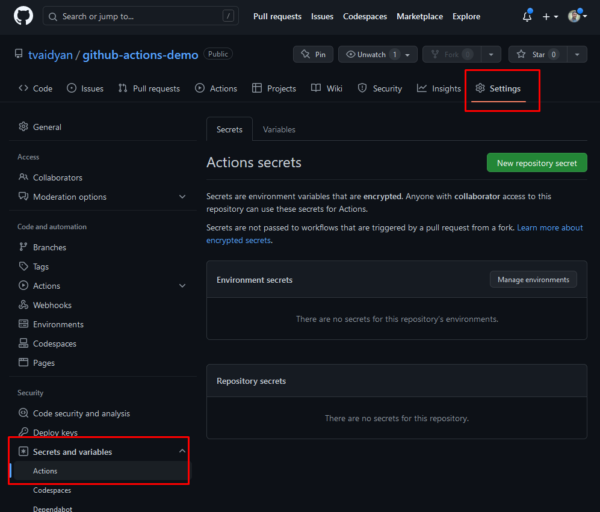
Task: Open Pull requests in the top bar
Action: (277, 16)
